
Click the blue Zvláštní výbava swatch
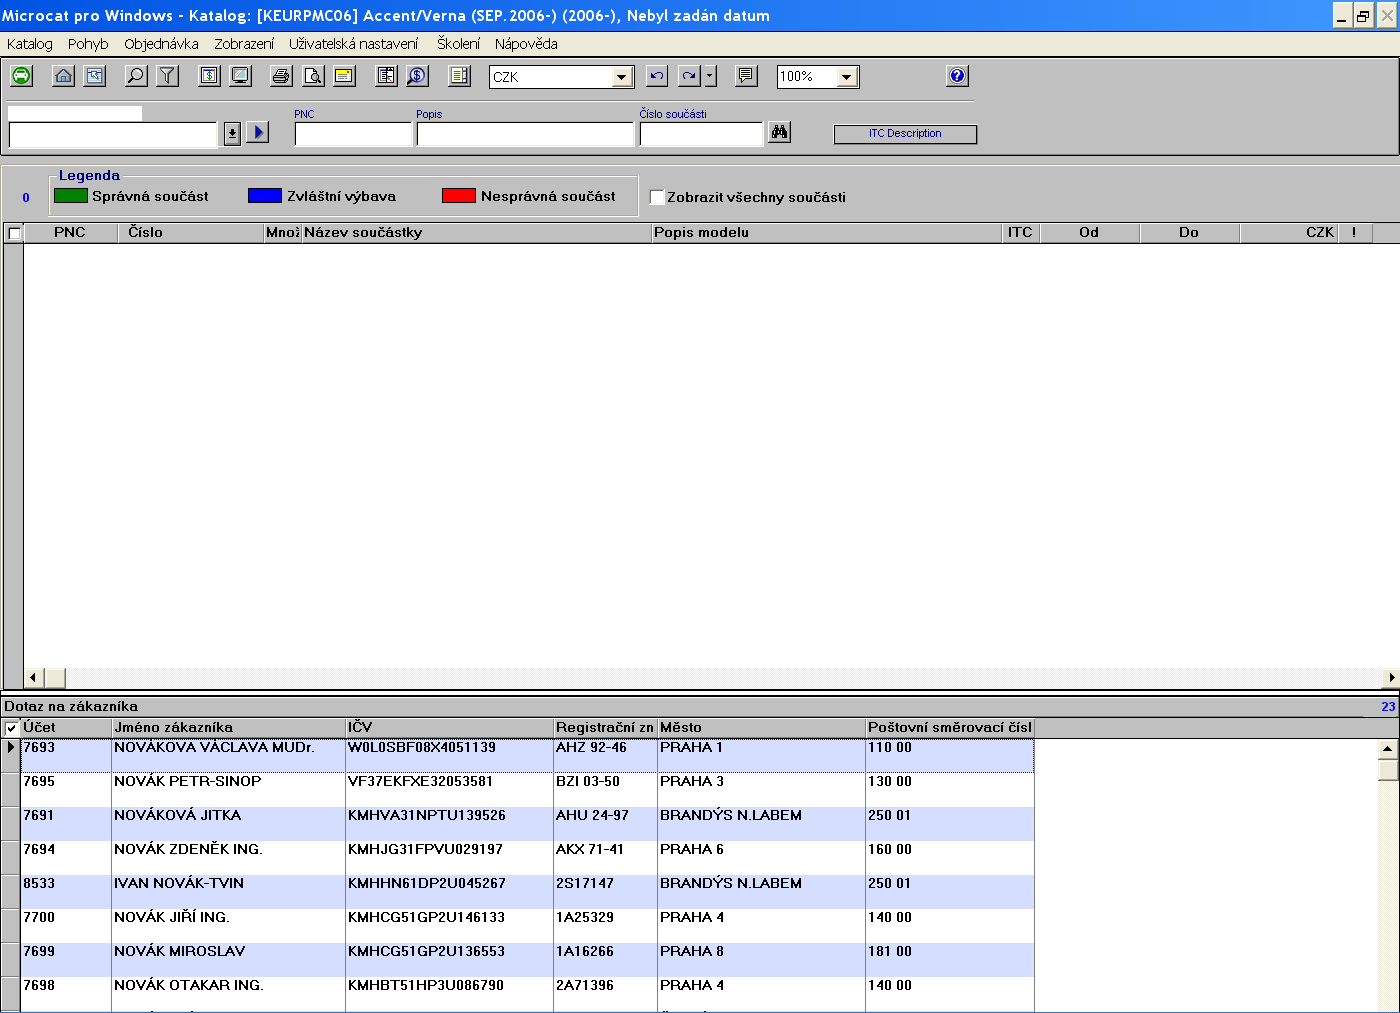[x=265, y=196]
